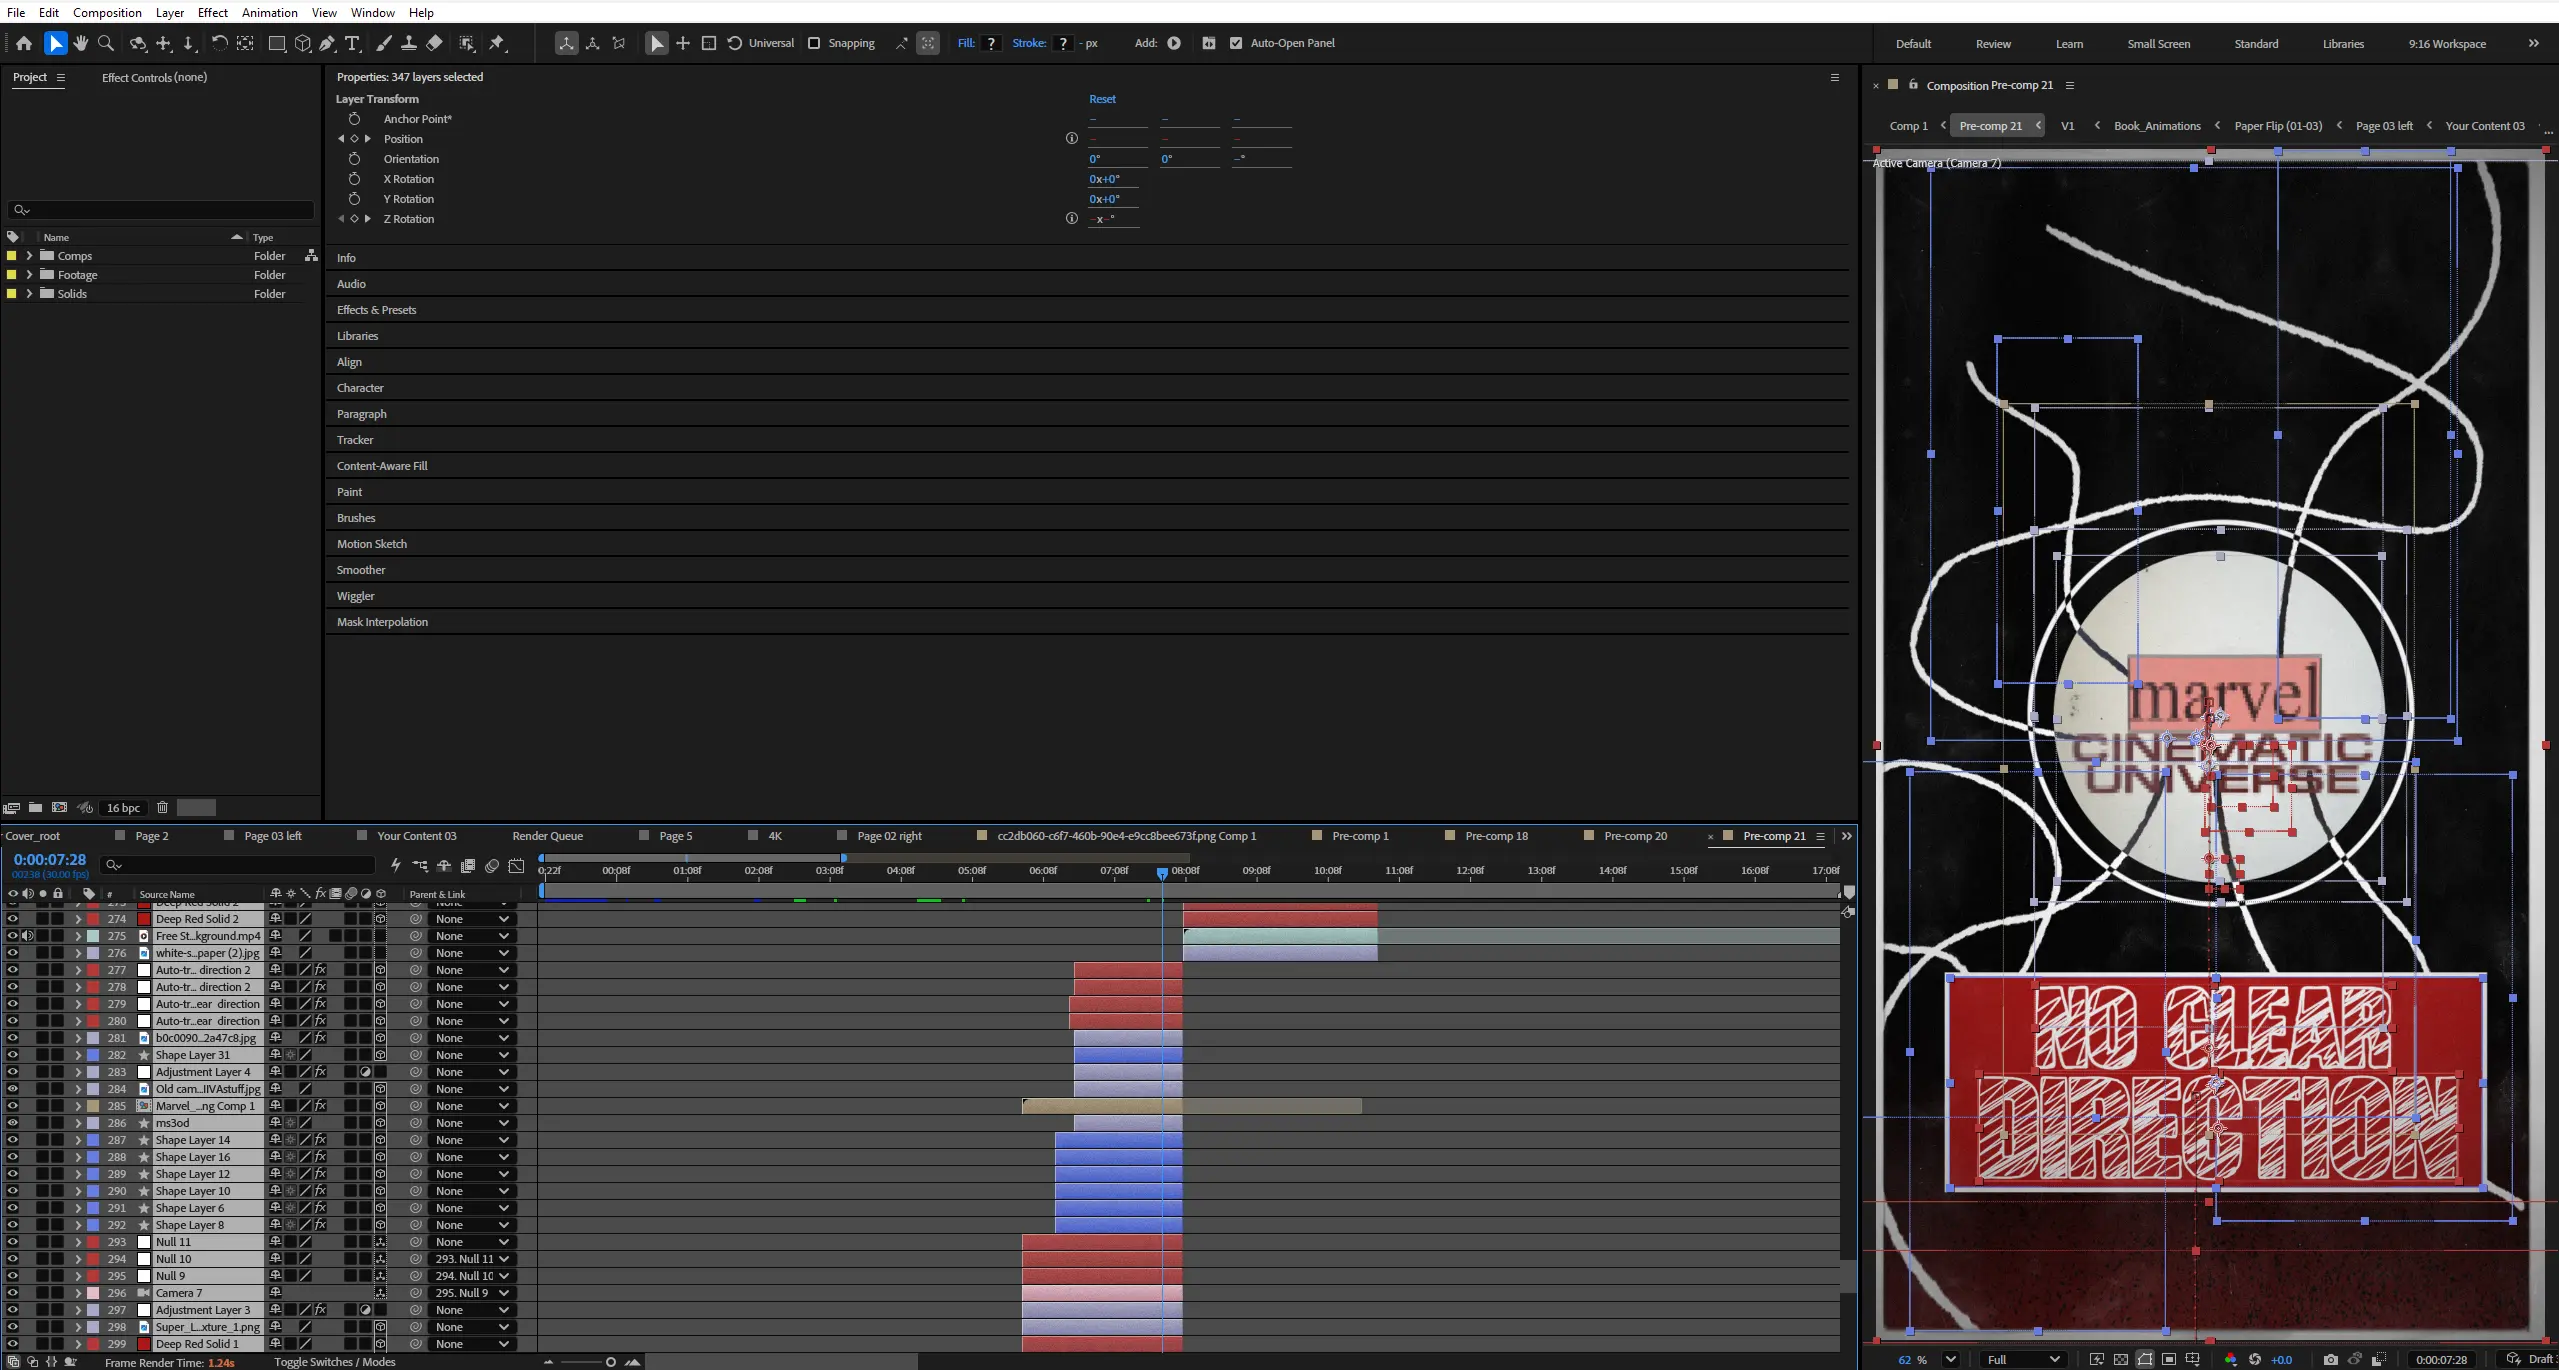Image resolution: width=2559 pixels, height=1370 pixels.
Task: Show more workspaces with overflow chevron
Action: pyautogui.click(x=2533, y=43)
